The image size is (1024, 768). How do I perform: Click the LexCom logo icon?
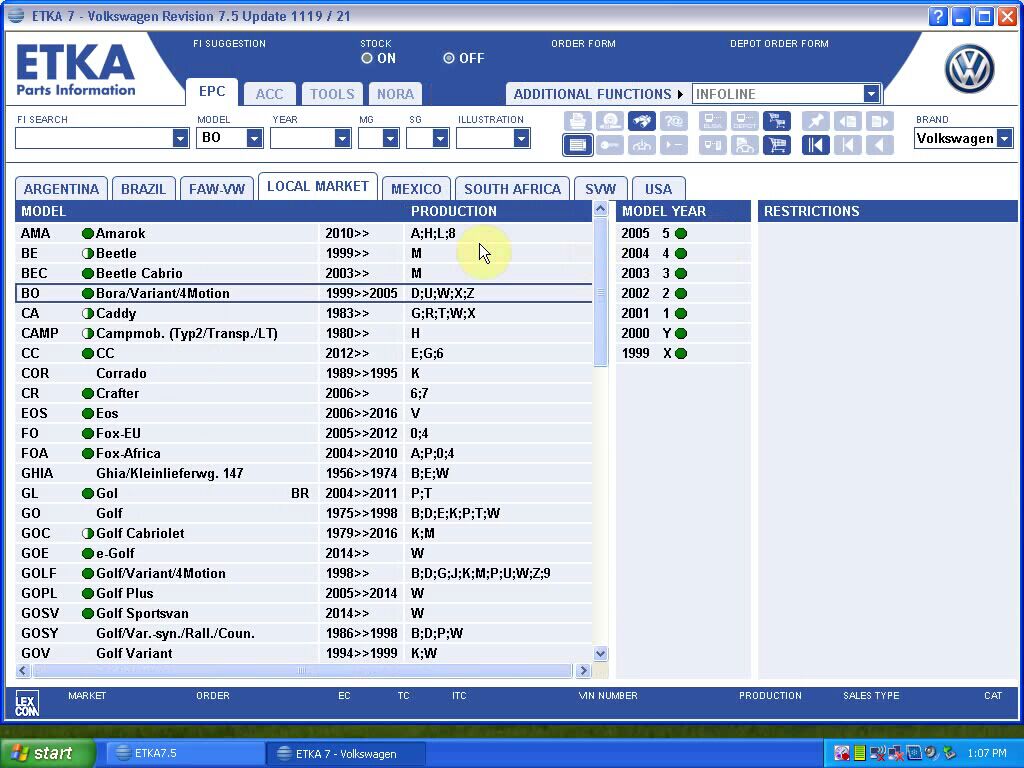(x=27, y=703)
